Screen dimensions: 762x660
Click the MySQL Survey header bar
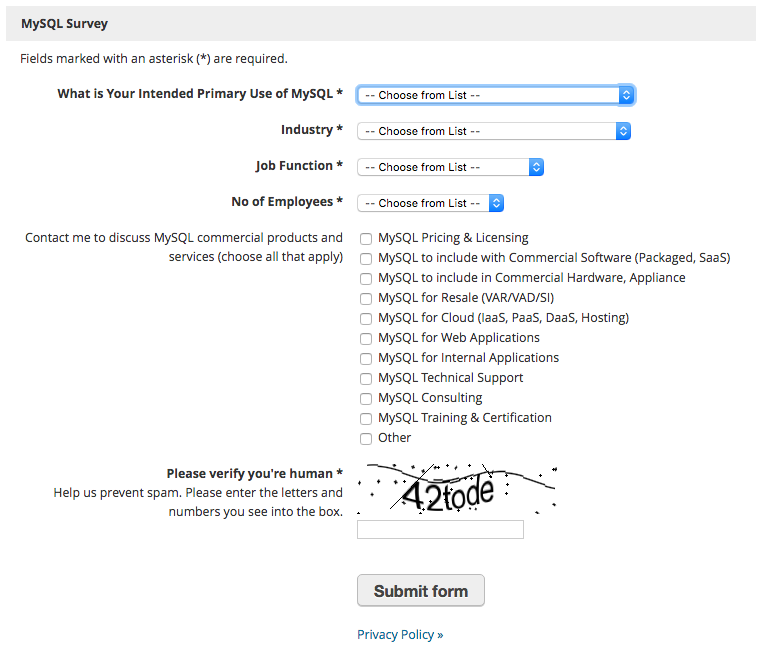pos(380,23)
